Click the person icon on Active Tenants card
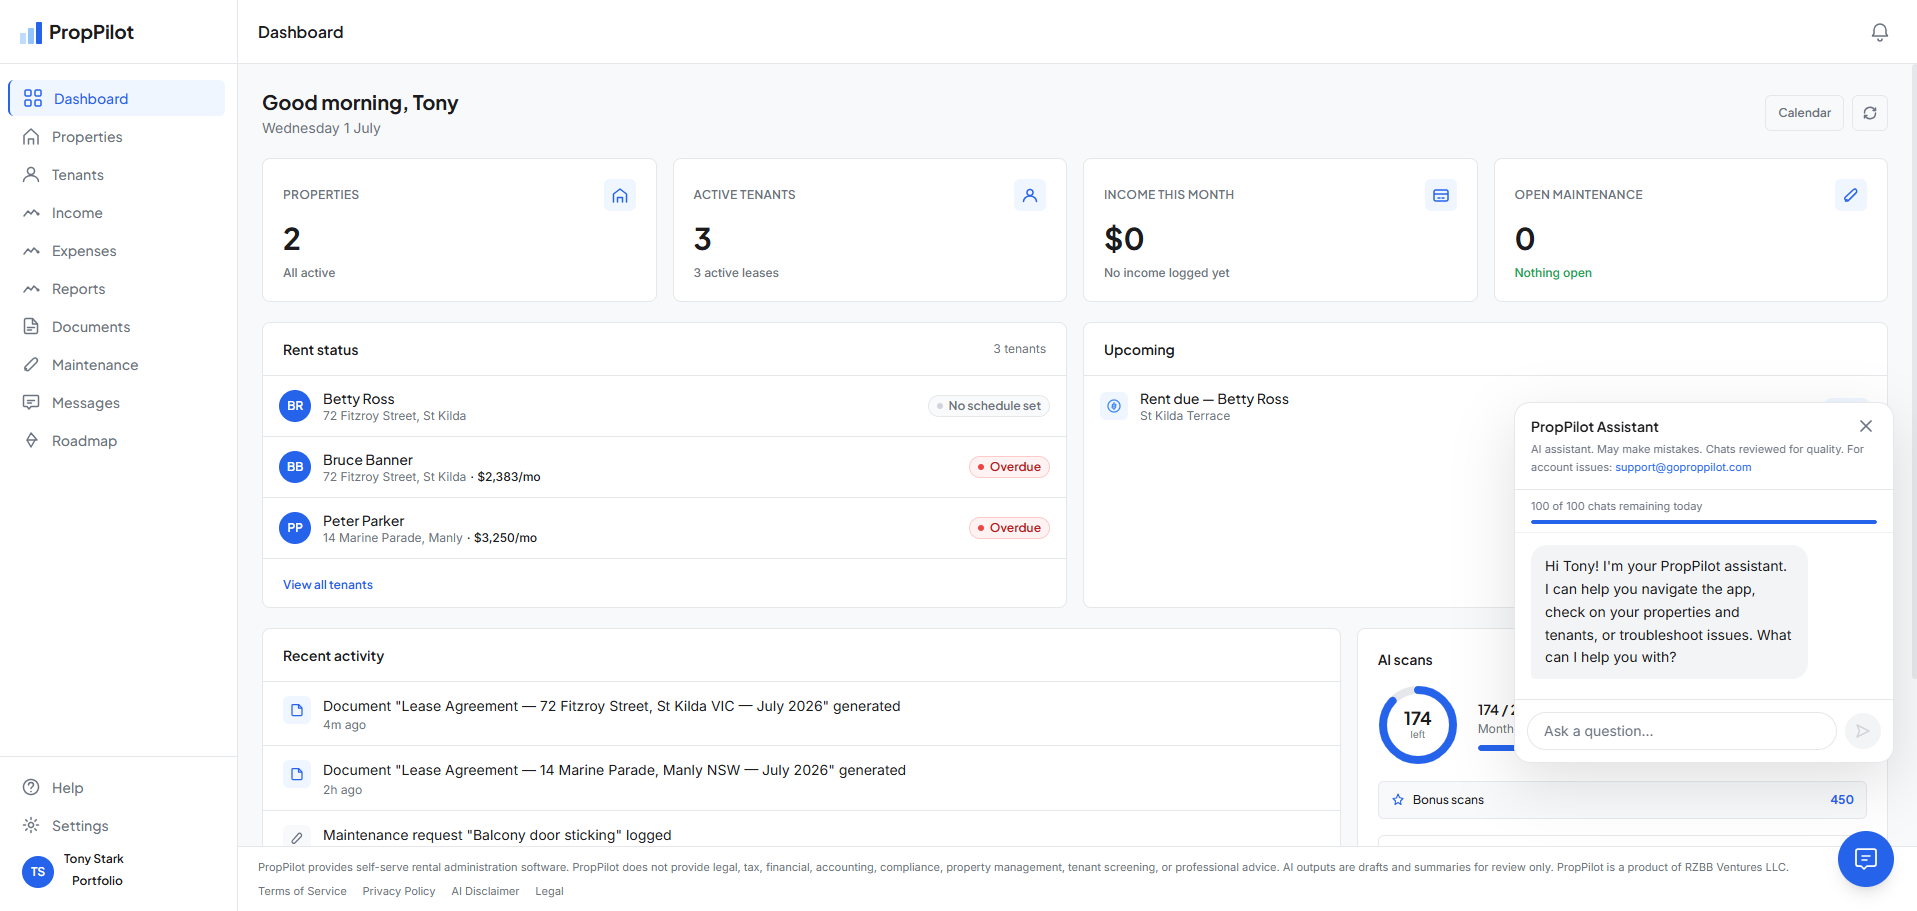This screenshot has height=911, width=1917. [x=1030, y=195]
